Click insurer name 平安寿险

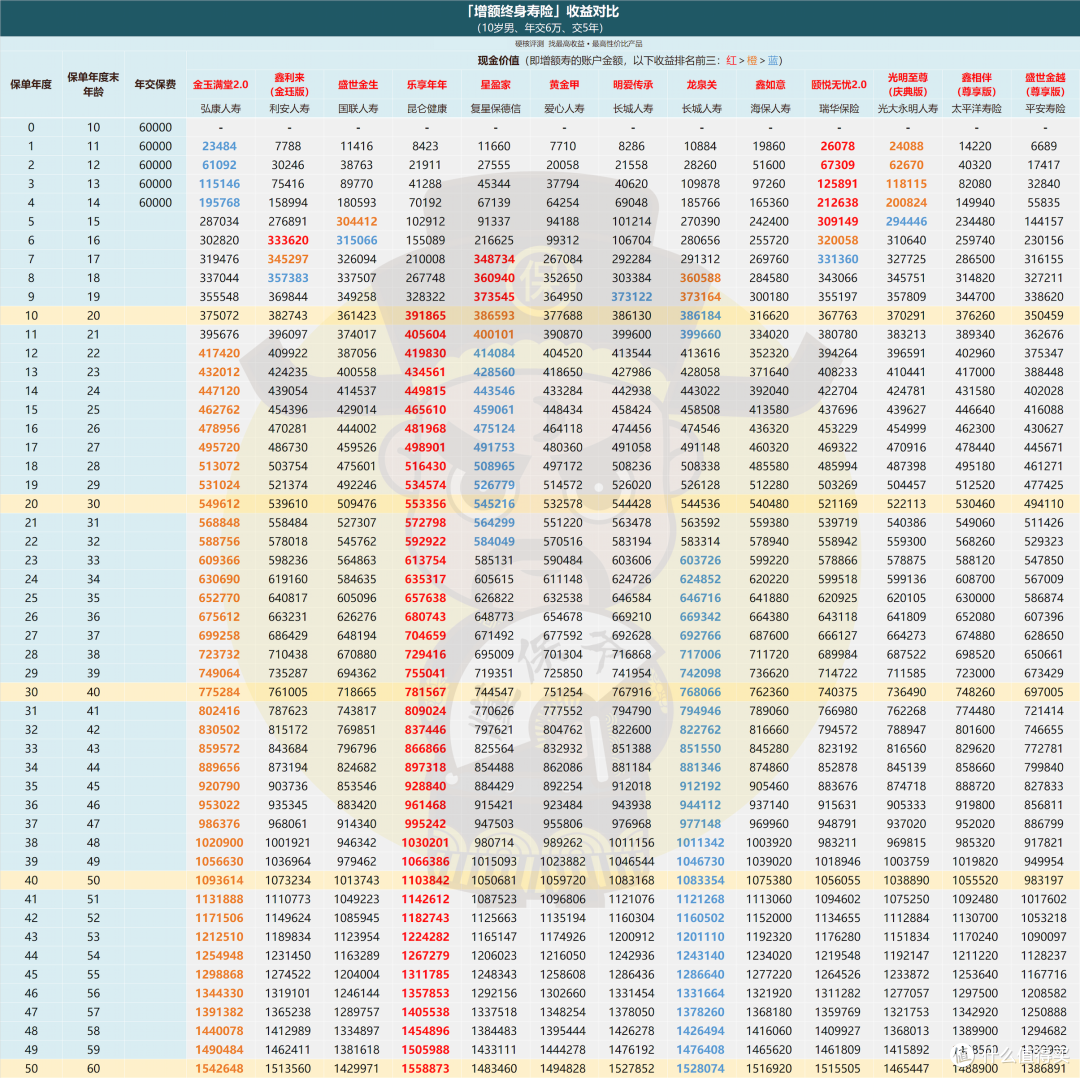click(1045, 108)
